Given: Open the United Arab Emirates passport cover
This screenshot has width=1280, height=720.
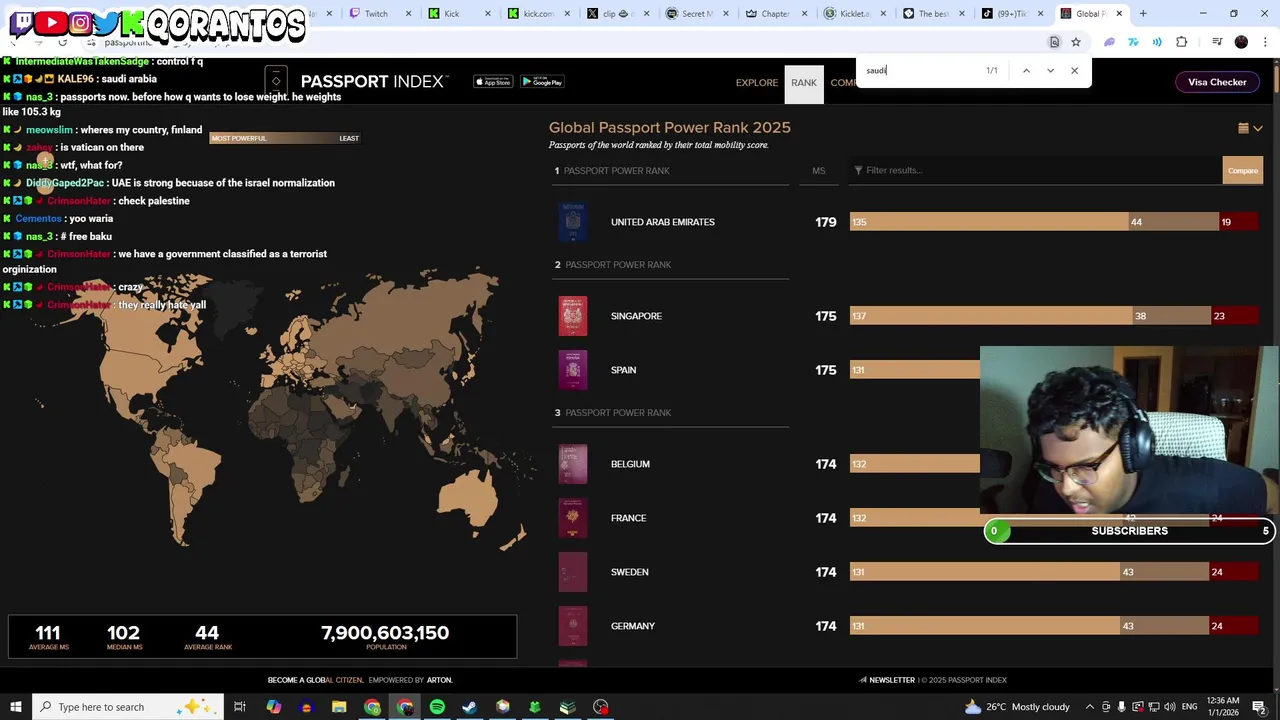Looking at the screenshot, I should coord(573,222).
